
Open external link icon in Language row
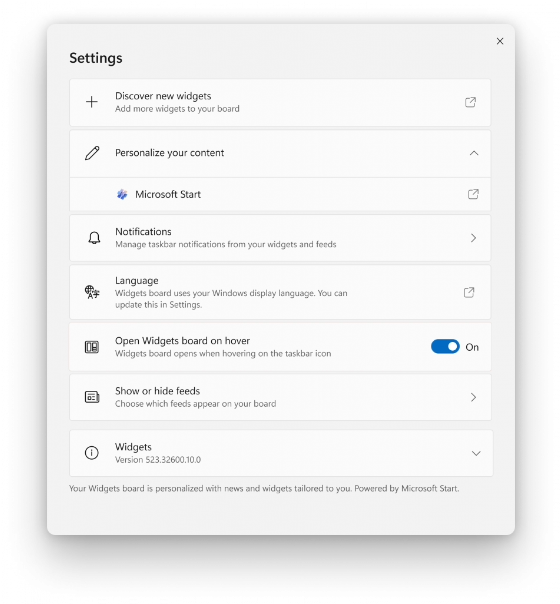(x=469, y=292)
